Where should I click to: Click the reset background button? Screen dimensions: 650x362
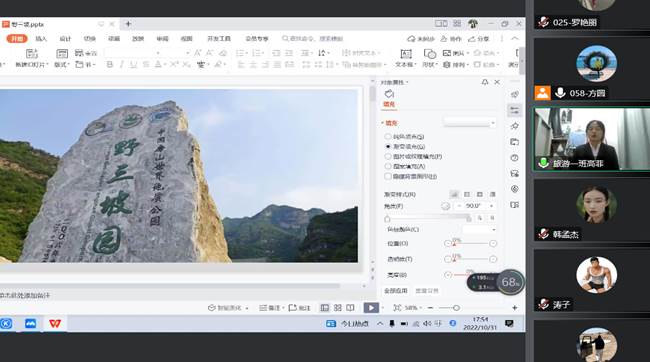point(427,291)
